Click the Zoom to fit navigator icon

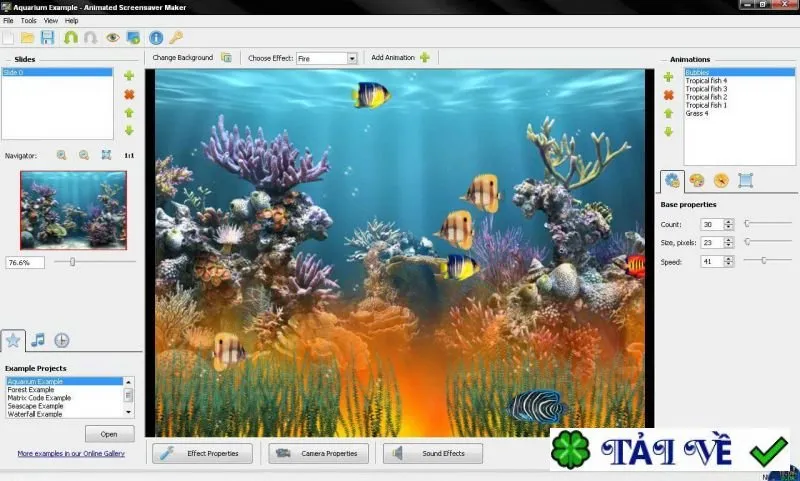(x=106, y=155)
